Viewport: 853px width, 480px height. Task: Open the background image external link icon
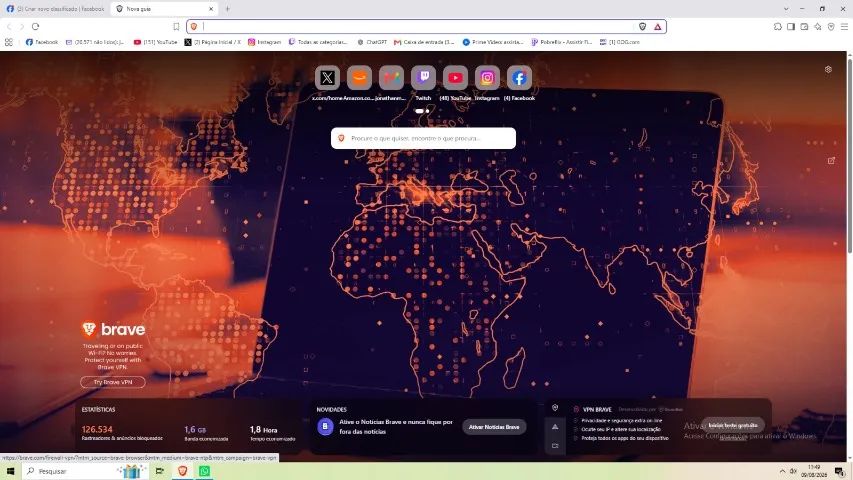tap(831, 161)
